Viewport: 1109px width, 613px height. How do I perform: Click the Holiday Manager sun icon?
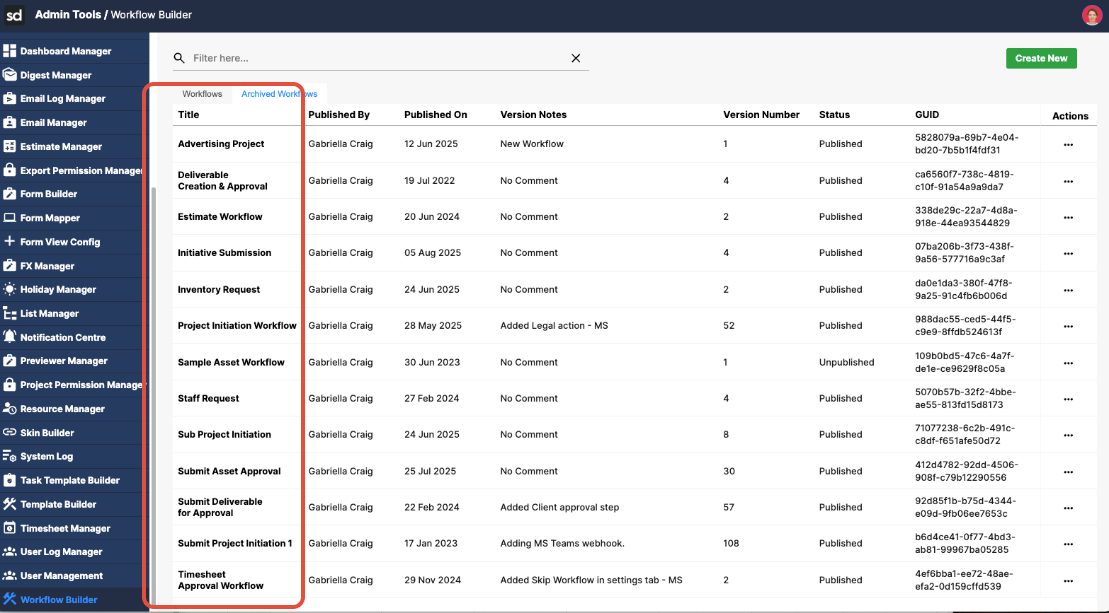pos(9,289)
